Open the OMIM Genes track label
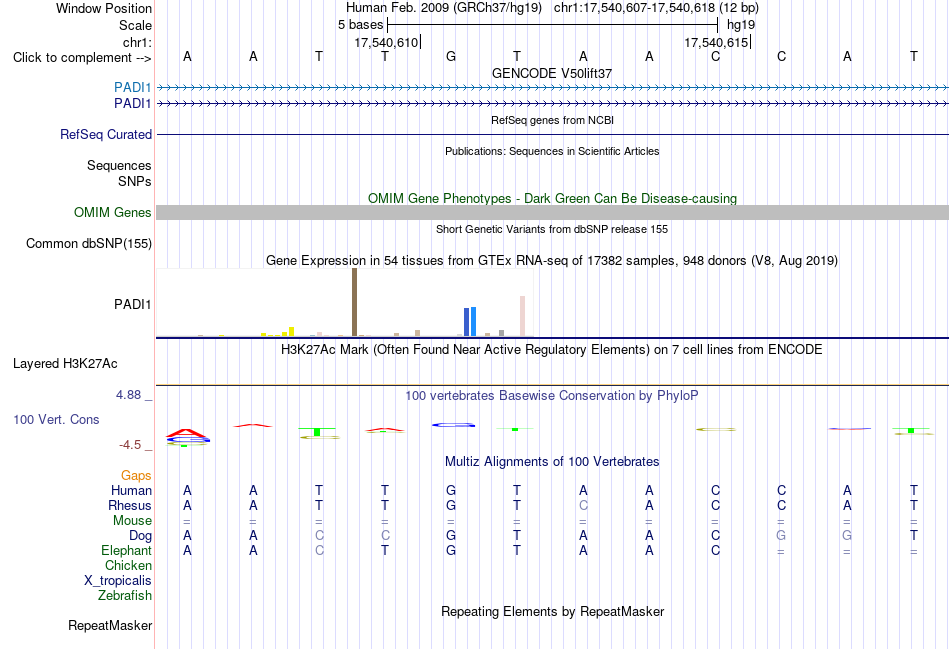Screen dimensions: 950x649 pos(112,213)
